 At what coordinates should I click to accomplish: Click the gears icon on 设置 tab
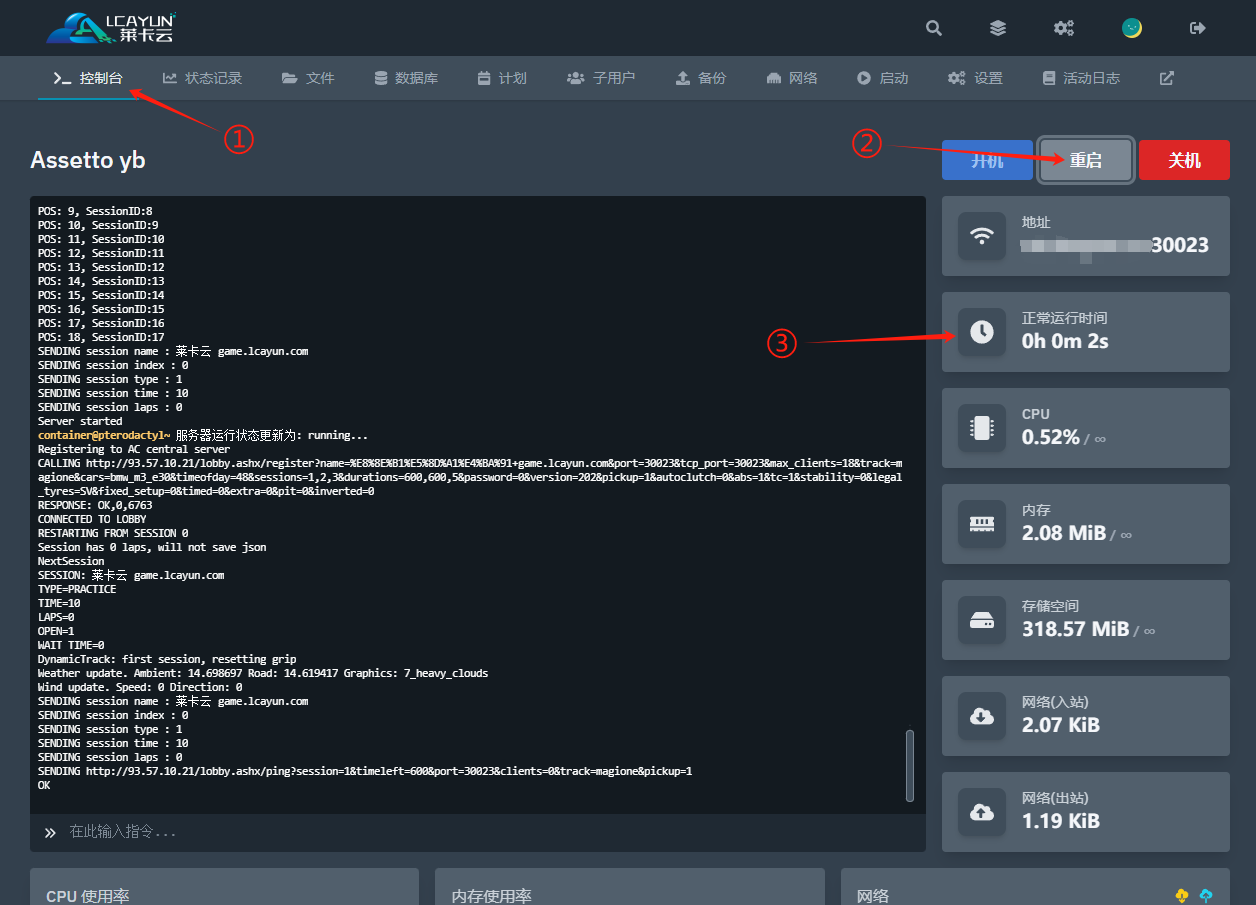[x=957, y=78]
